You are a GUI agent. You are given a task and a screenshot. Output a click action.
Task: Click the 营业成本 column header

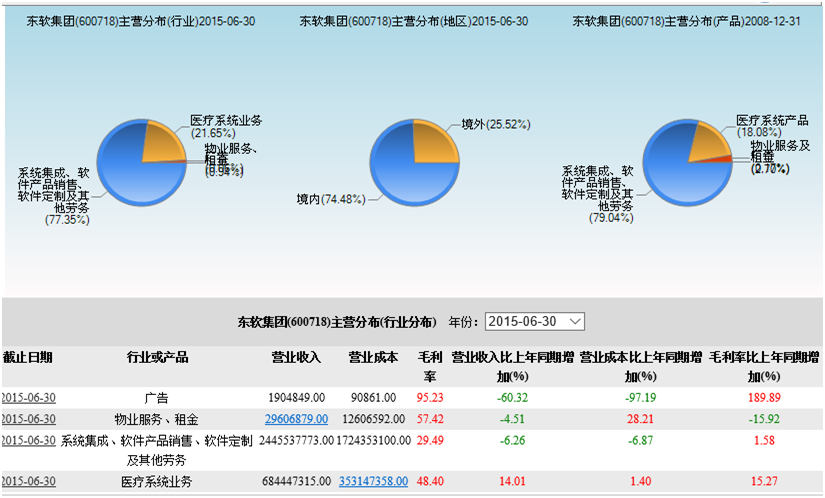coord(373,357)
